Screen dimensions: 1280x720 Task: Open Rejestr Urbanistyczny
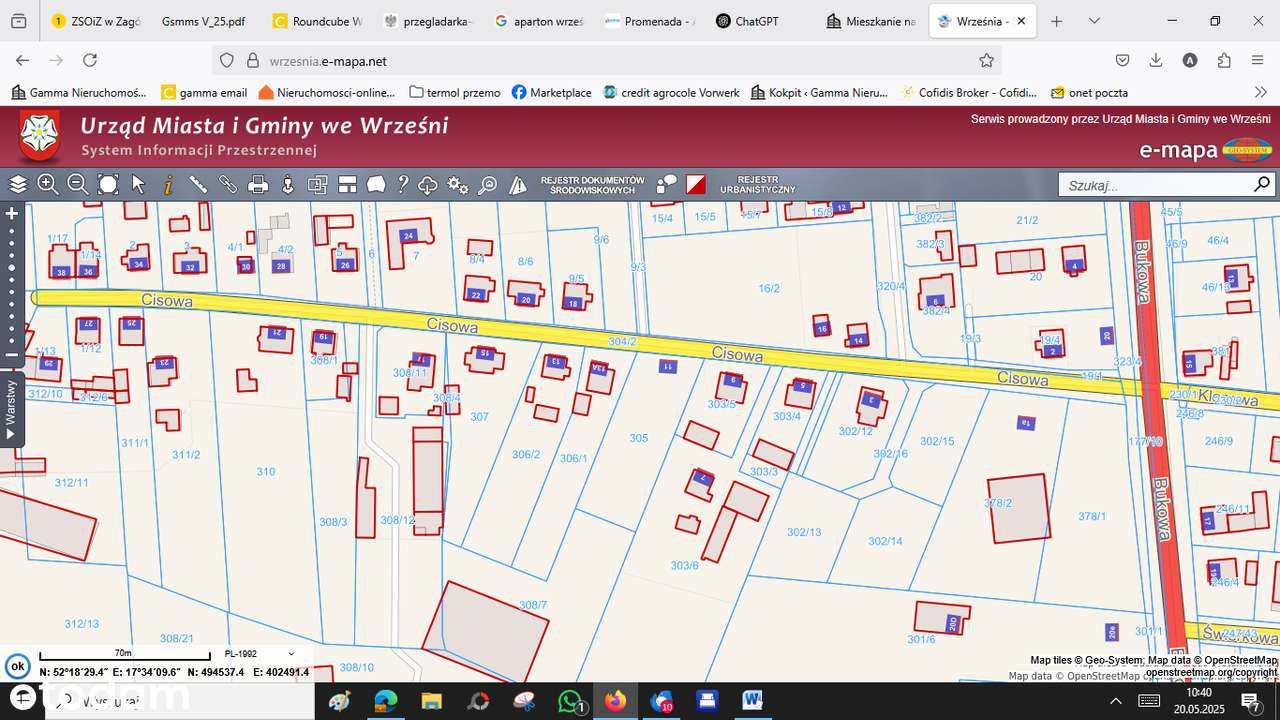757,185
